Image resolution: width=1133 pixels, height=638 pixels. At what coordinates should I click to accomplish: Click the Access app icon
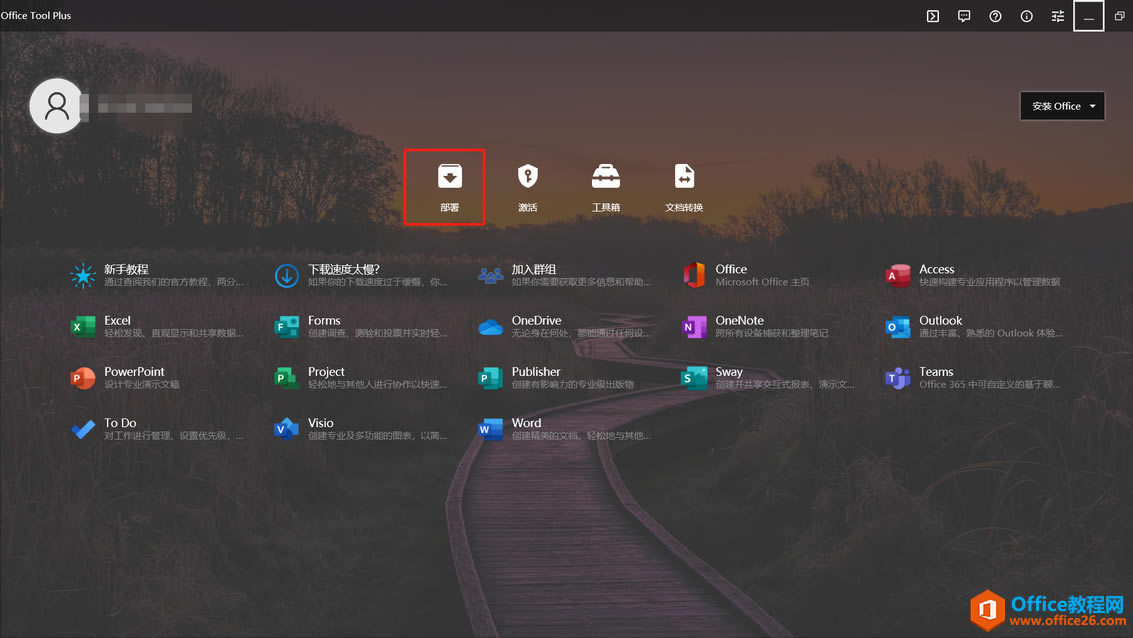(898, 275)
